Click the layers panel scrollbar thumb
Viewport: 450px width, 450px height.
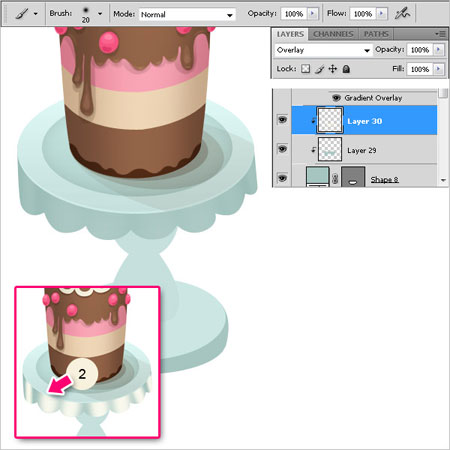click(443, 93)
